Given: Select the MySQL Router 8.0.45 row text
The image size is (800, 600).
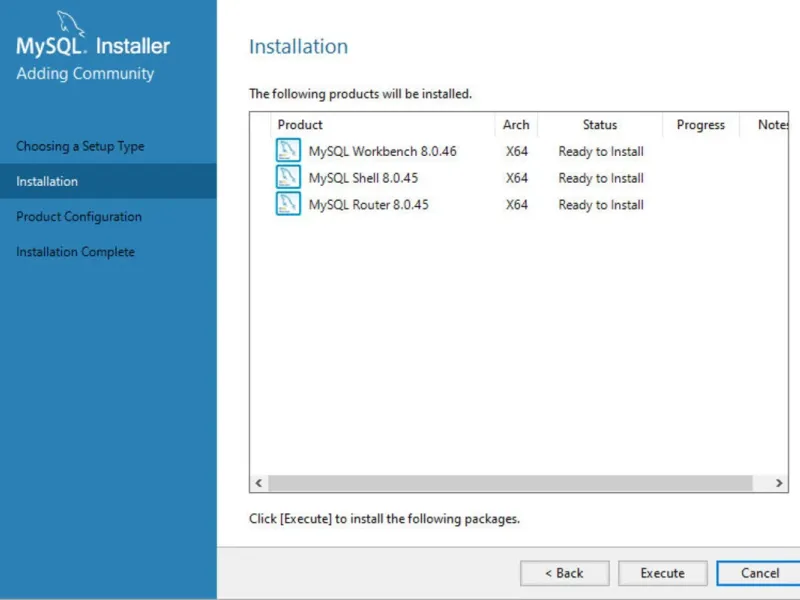Looking at the screenshot, I should 368,205.
